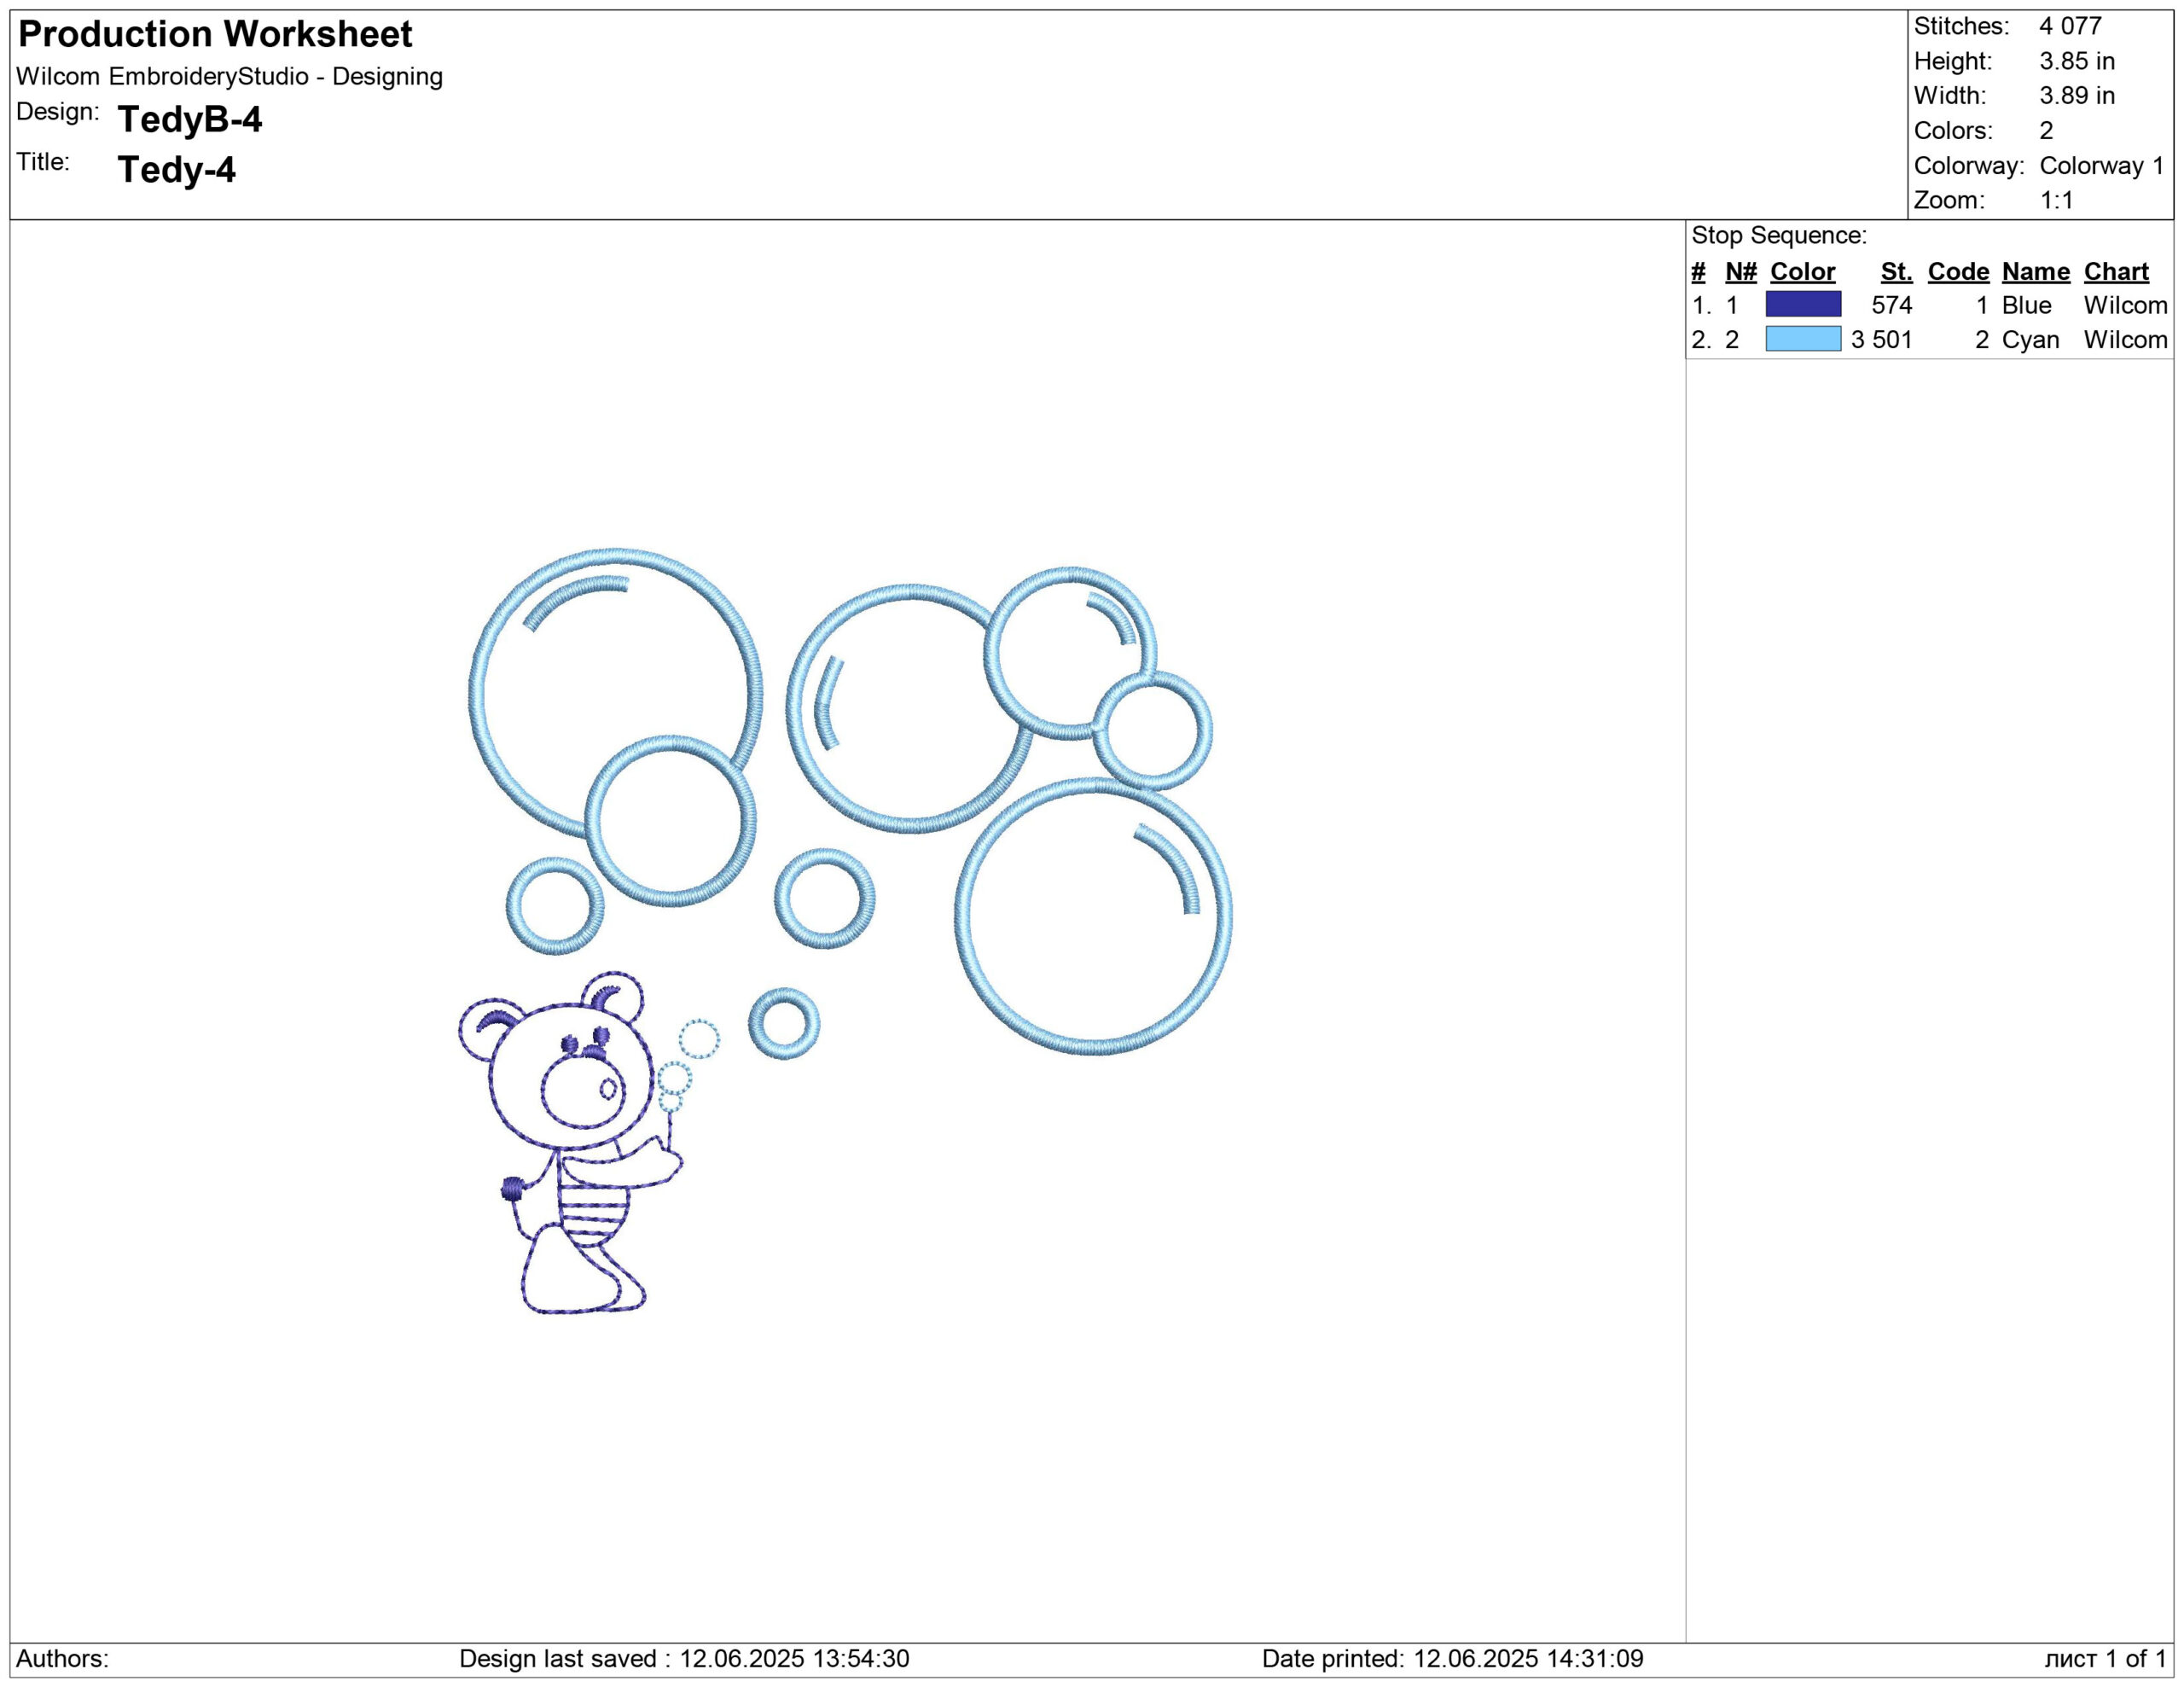The image size is (2184, 1681).
Task: Click the TedyB-4 design name
Action: (x=190, y=120)
